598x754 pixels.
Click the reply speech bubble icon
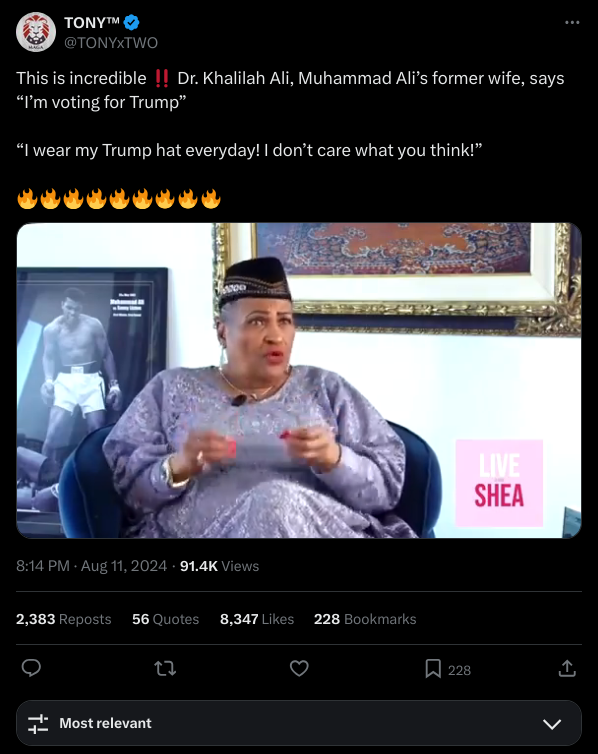click(31, 668)
